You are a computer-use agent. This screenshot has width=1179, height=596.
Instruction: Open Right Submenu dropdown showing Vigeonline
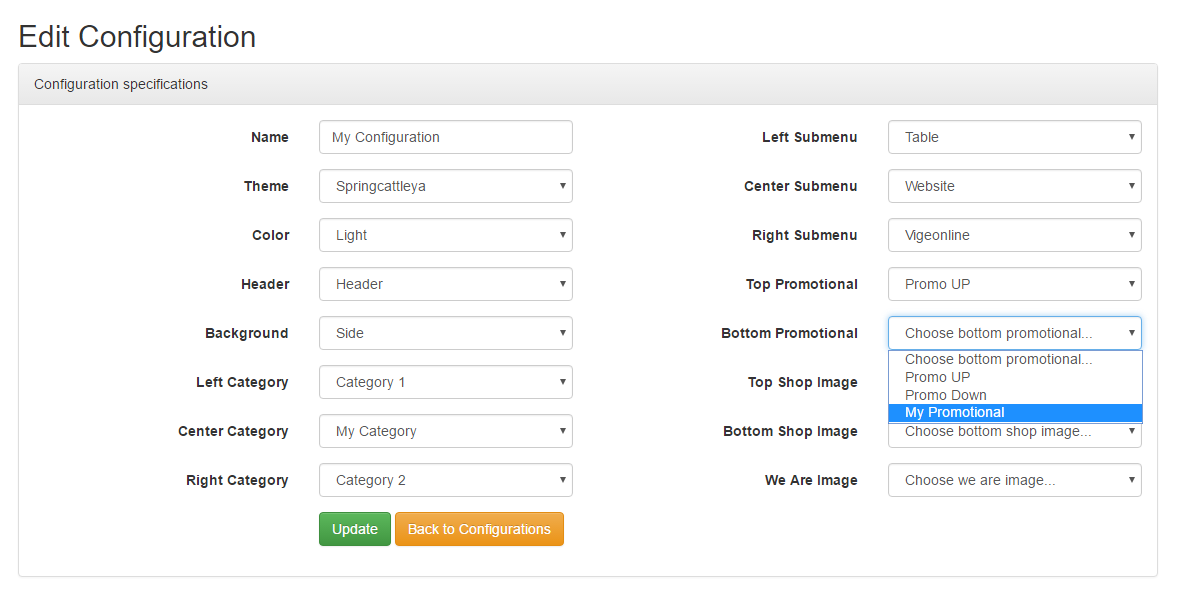click(1015, 235)
